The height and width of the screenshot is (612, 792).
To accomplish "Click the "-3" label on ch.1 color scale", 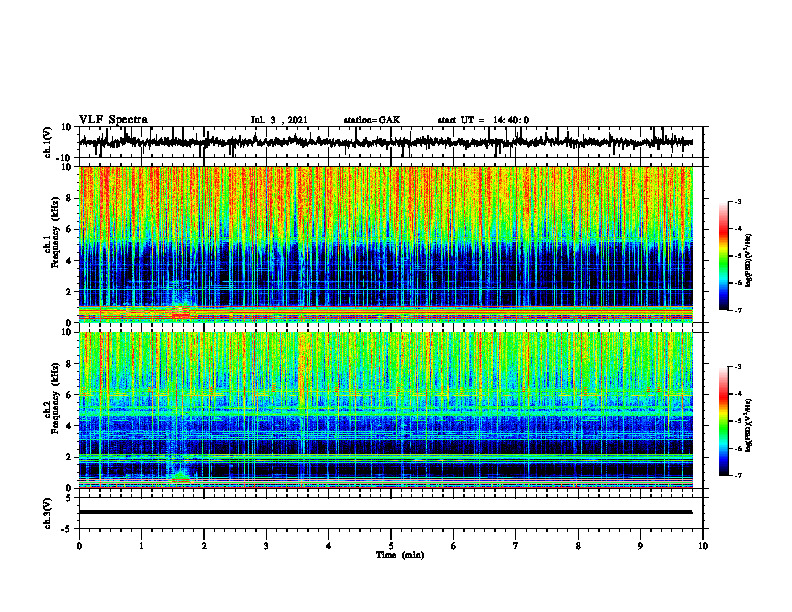I will pyautogui.click(x=737, y=201).
